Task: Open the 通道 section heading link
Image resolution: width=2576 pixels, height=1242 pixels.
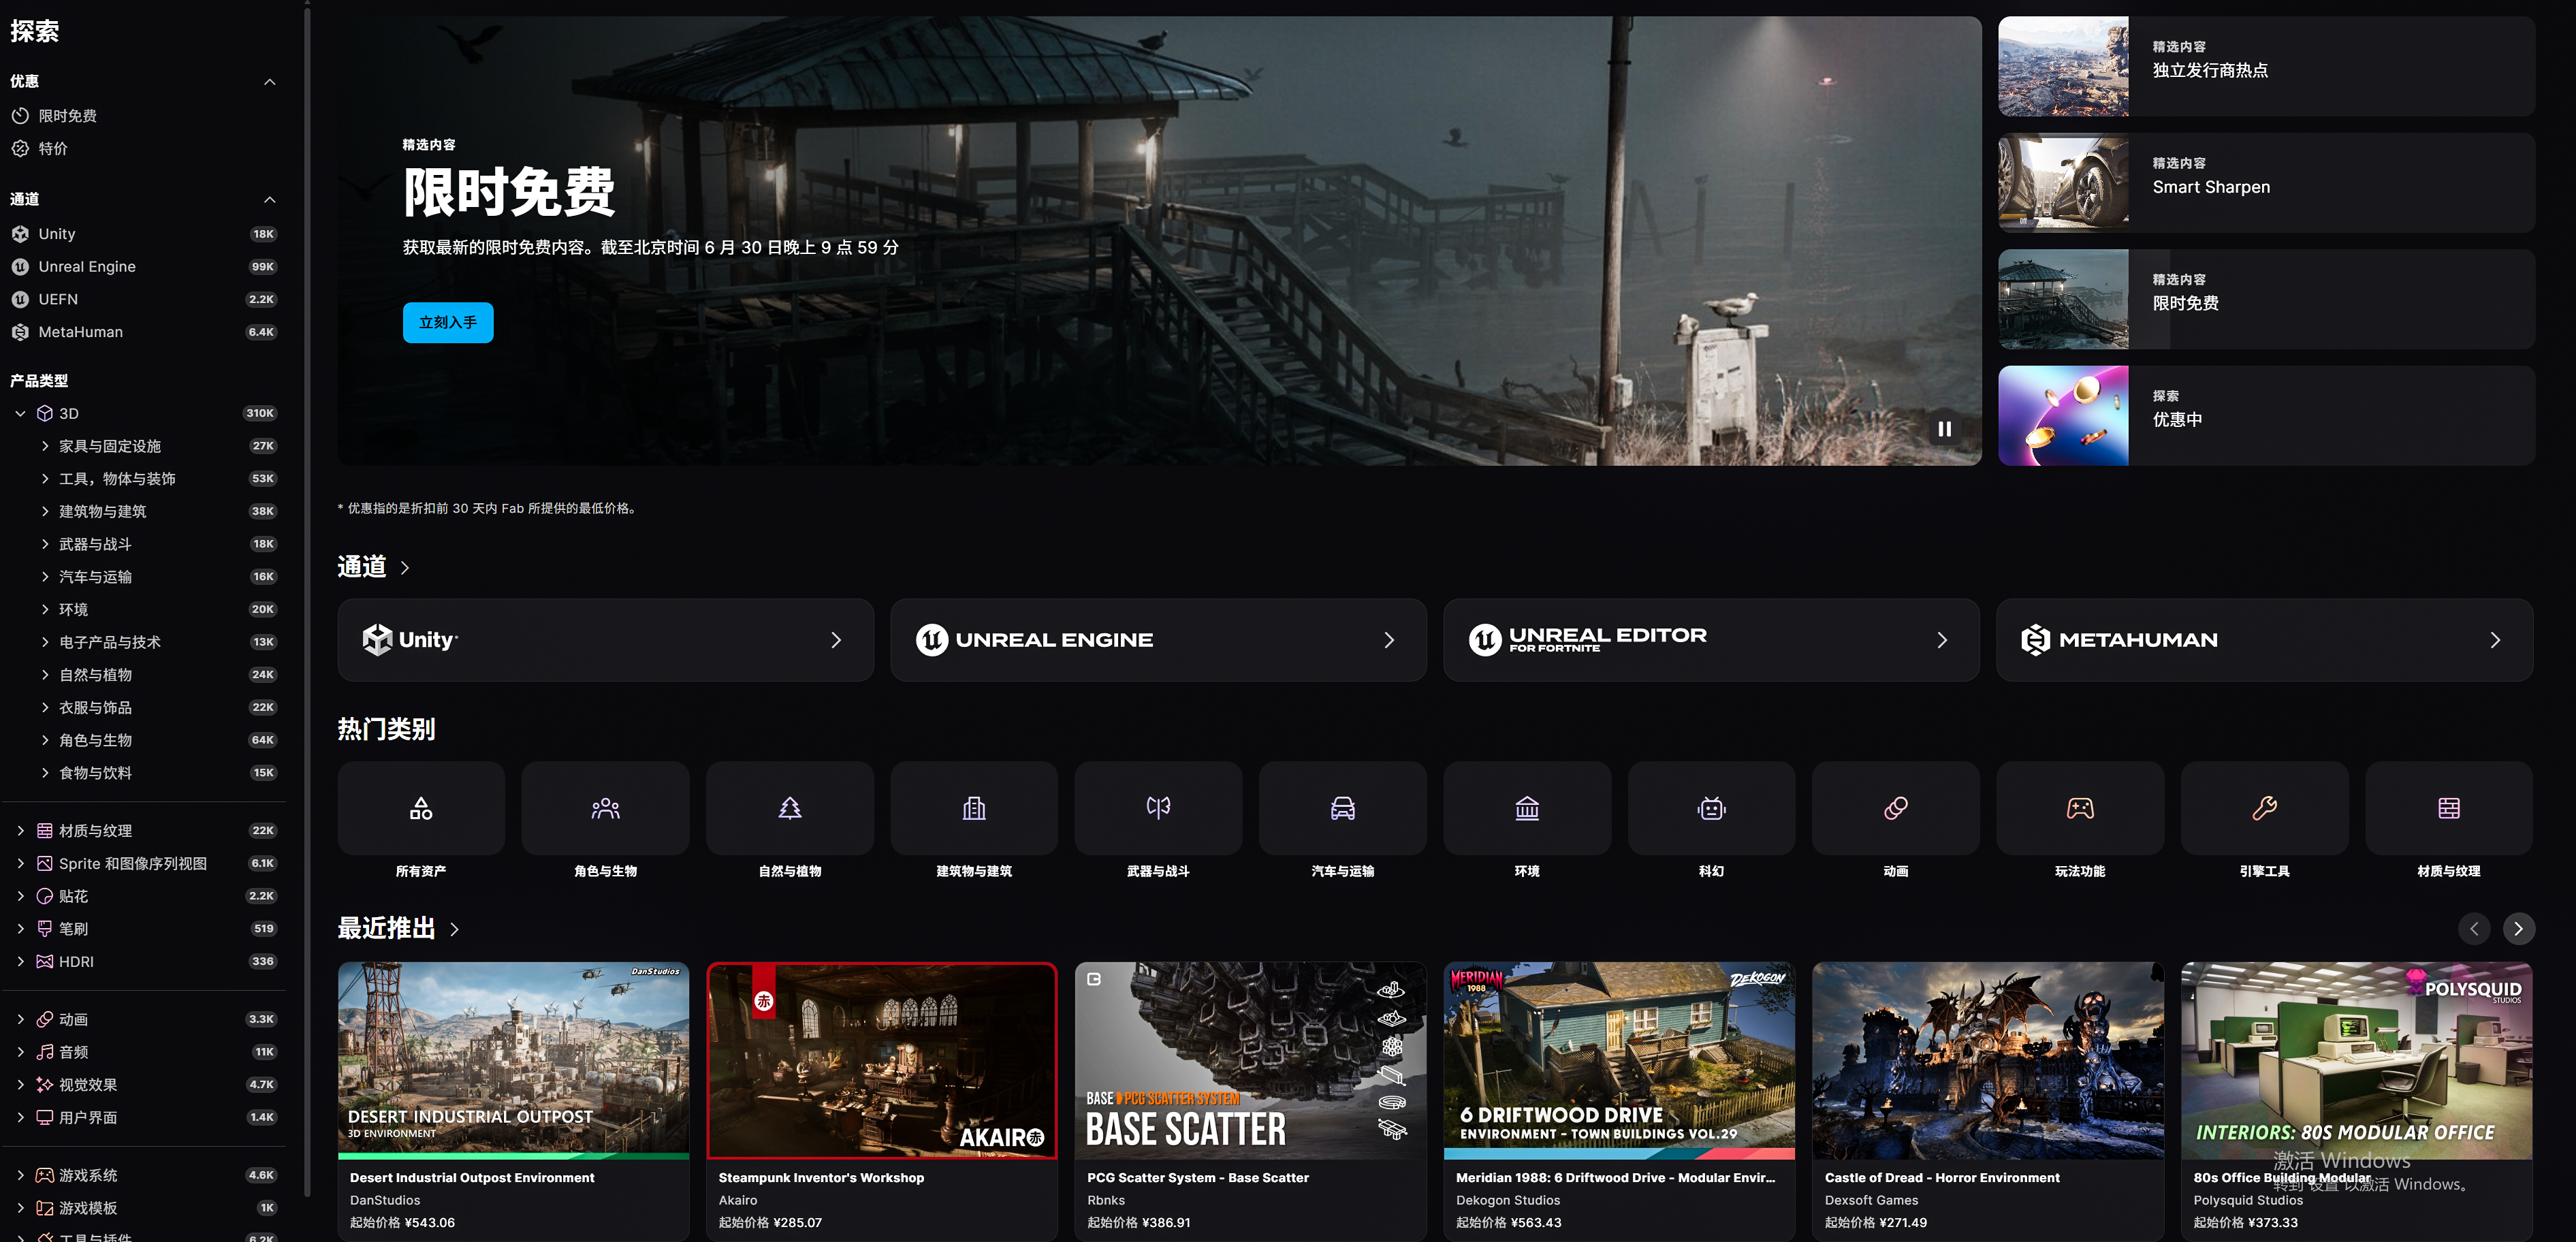Action: coord(373,567)
